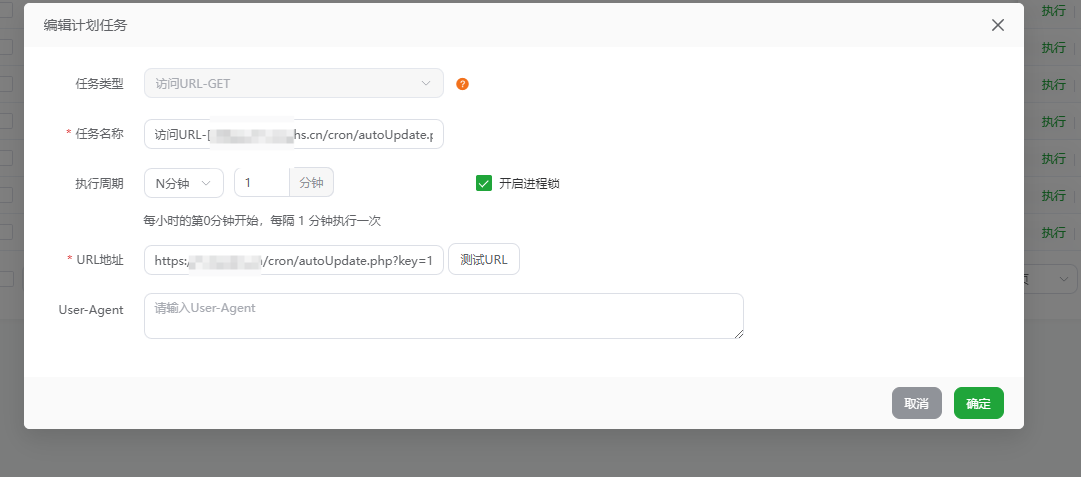Click the orange help icon beside task type
1081x477 pixels.
pyautogui.click(x=462, y=84)
